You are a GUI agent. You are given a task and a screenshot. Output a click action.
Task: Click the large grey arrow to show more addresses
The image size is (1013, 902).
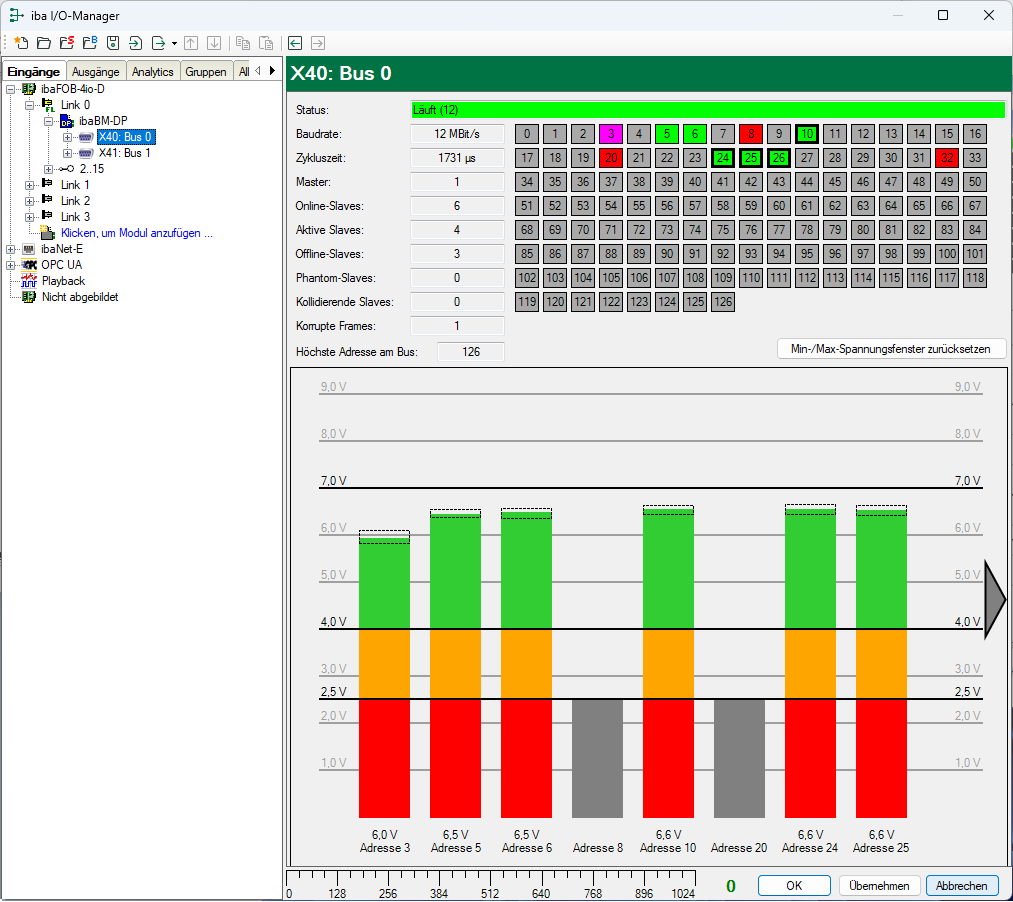point(995,600)
